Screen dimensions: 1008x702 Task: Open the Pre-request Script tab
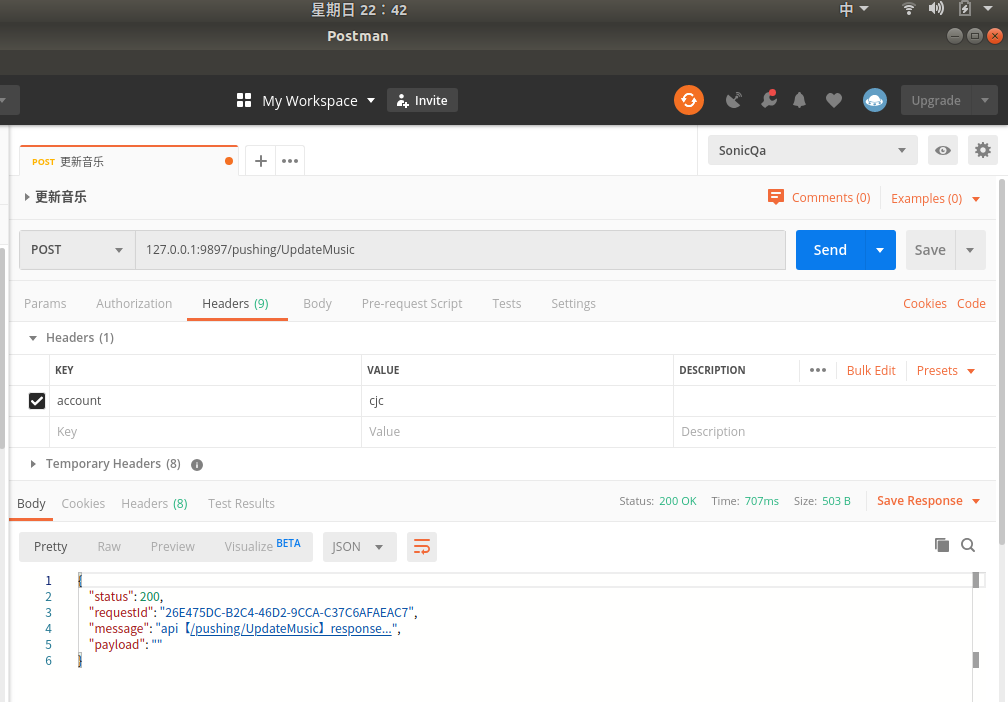click(411, 303)
